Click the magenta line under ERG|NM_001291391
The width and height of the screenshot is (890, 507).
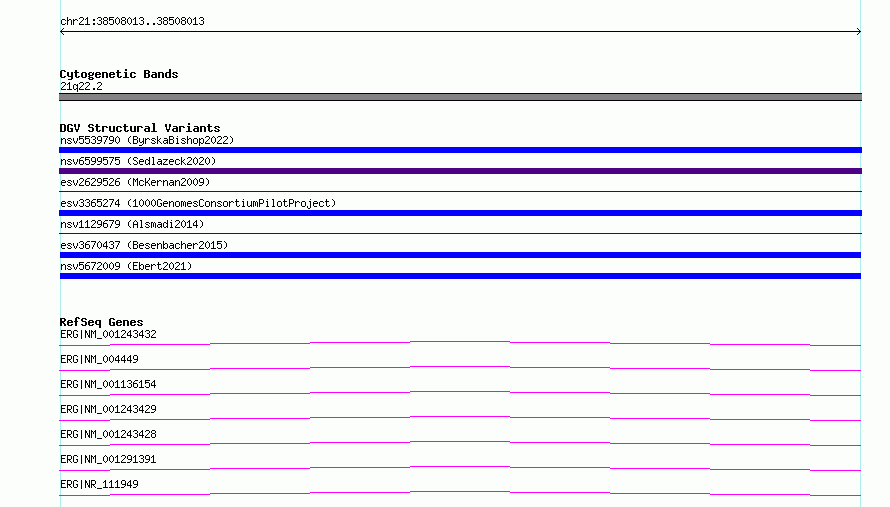(x=460, y=468)
